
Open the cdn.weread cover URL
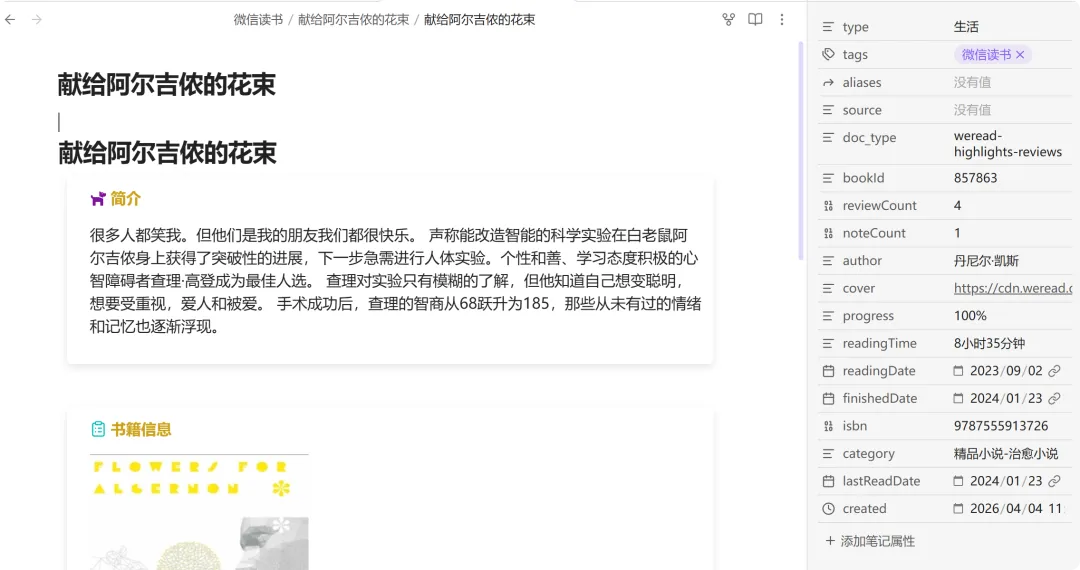[x=1012, y=288]
